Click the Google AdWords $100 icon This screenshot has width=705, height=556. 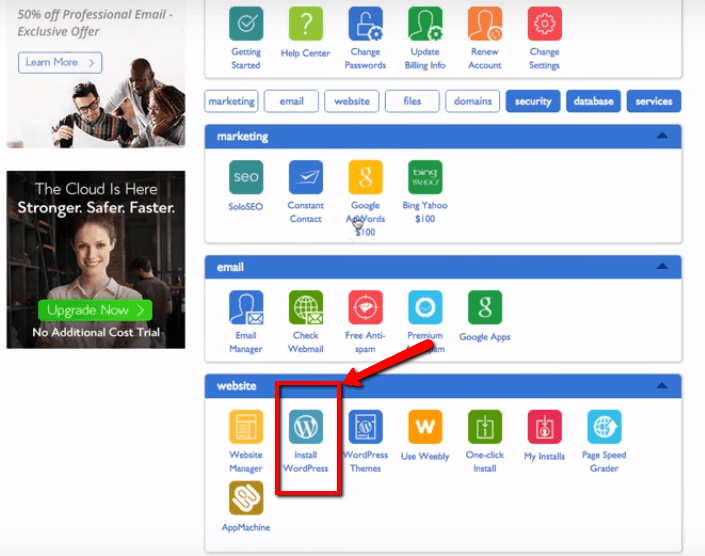pyautogui.click(x=366, y=177)
